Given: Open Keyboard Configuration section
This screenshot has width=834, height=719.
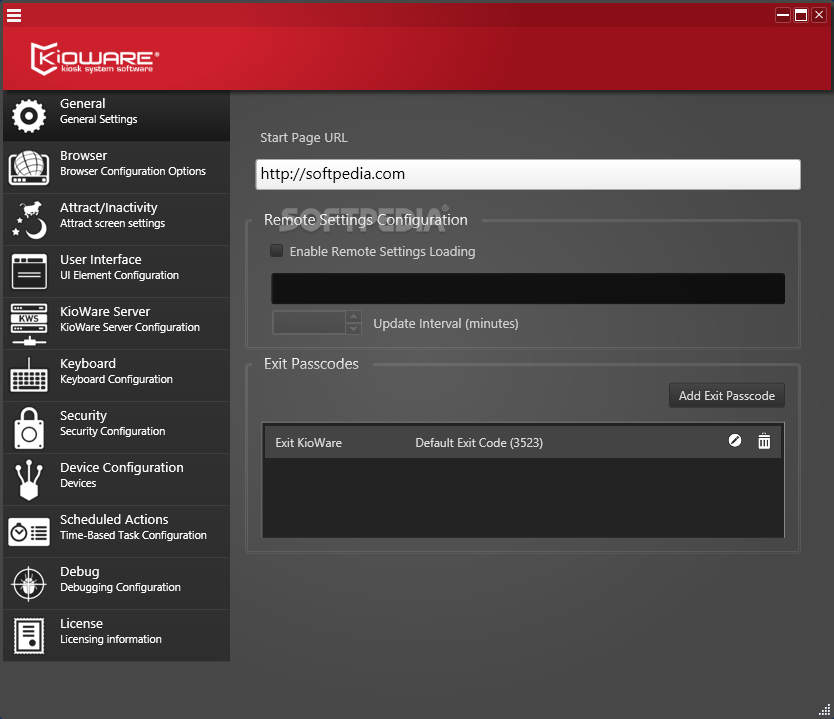Looking at the screenshot, I should [116, 375].
